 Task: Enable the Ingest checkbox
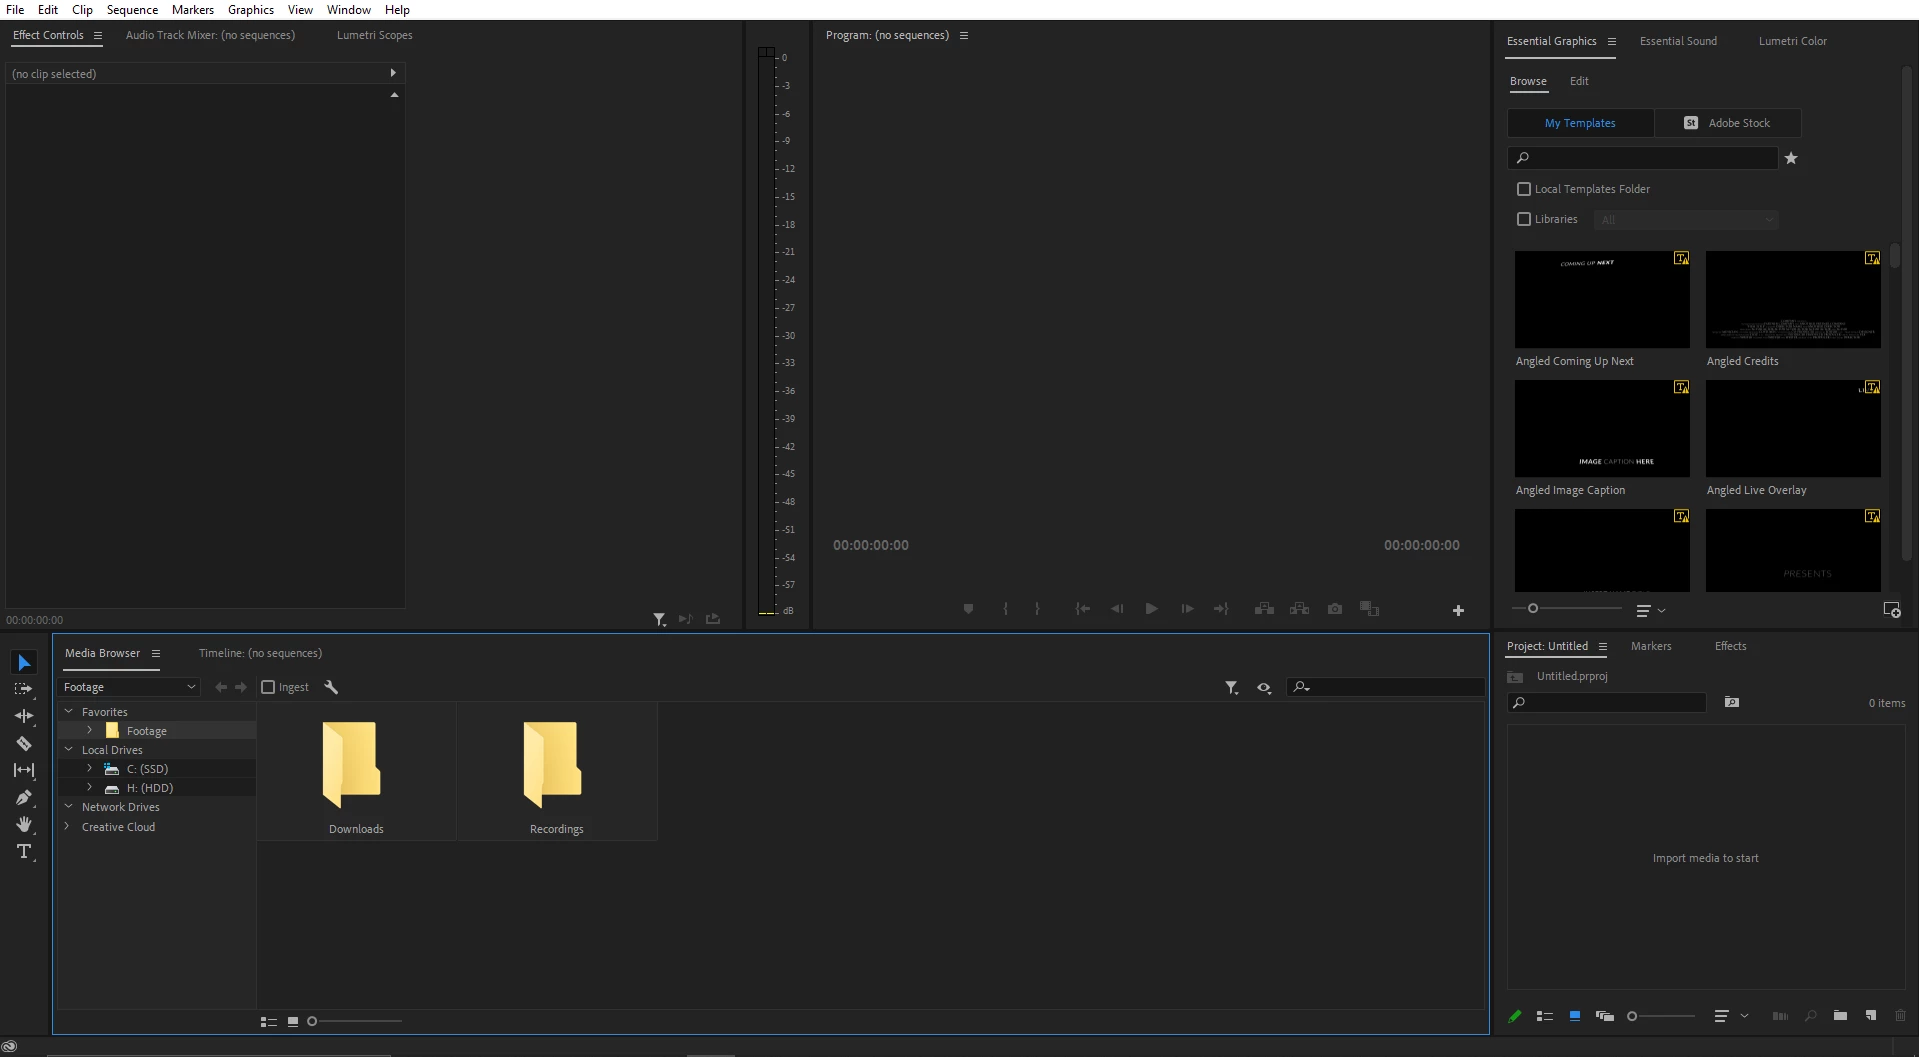tap(268, 687)
